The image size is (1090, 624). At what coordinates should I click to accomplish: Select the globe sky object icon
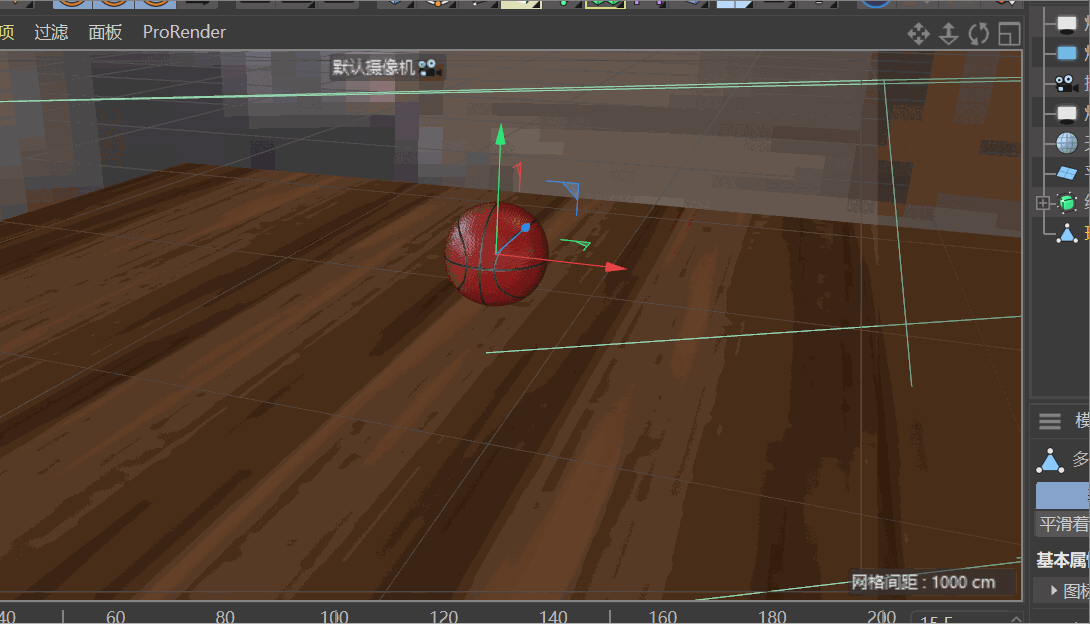click(x=1067, y=143)
